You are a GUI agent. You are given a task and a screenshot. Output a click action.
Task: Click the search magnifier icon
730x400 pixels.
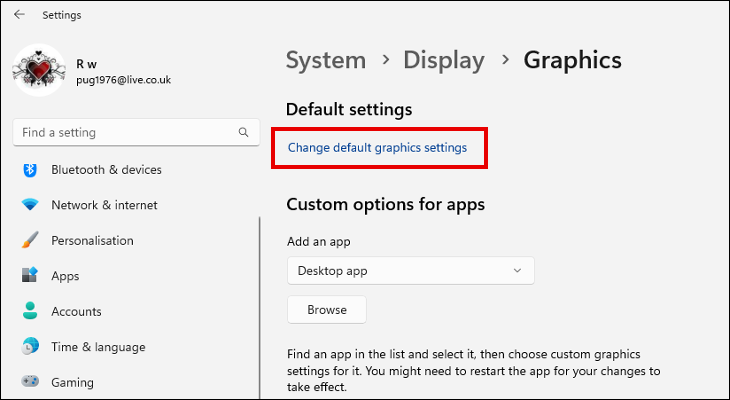243,132
